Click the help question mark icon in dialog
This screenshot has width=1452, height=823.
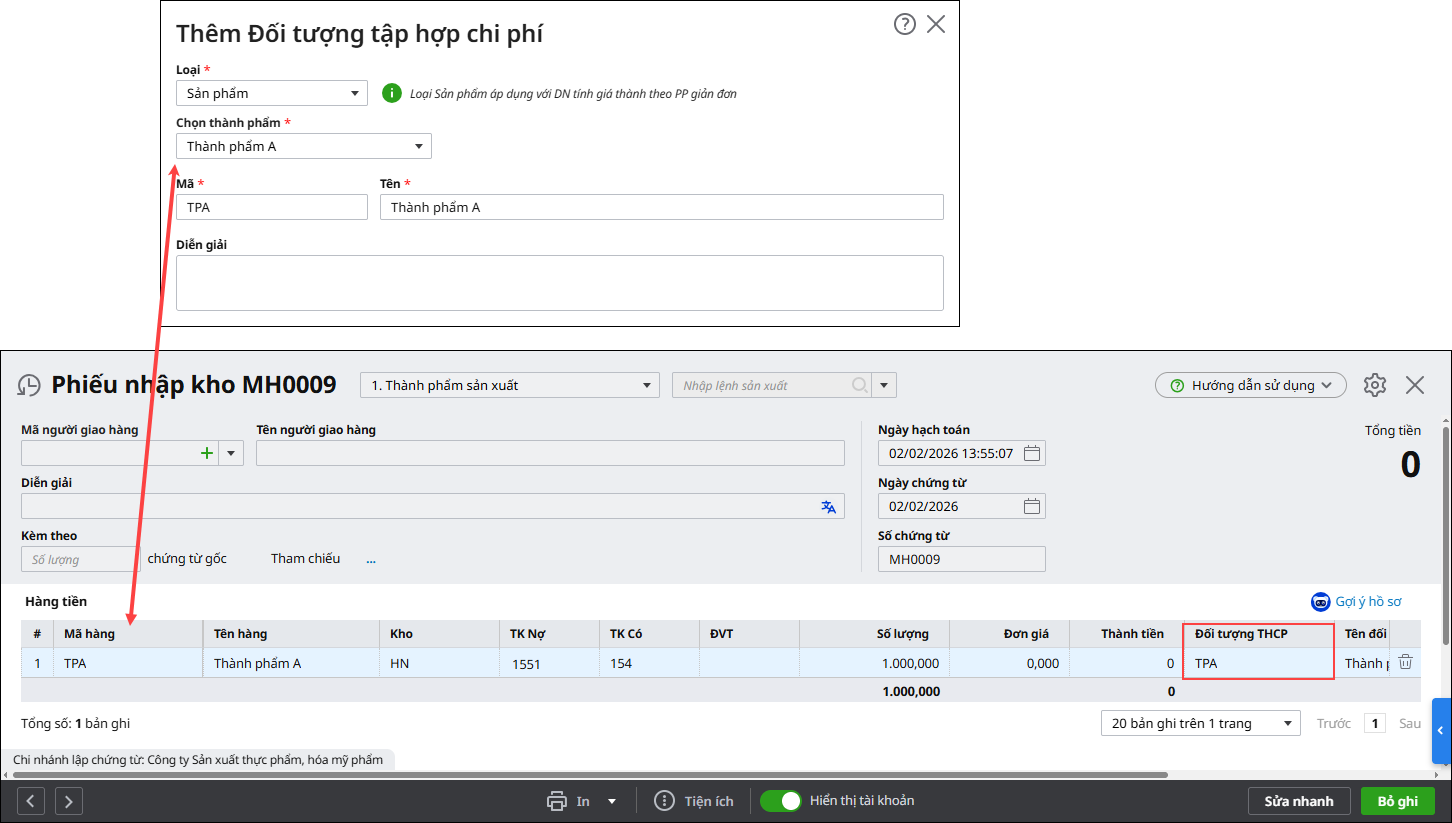904,25
